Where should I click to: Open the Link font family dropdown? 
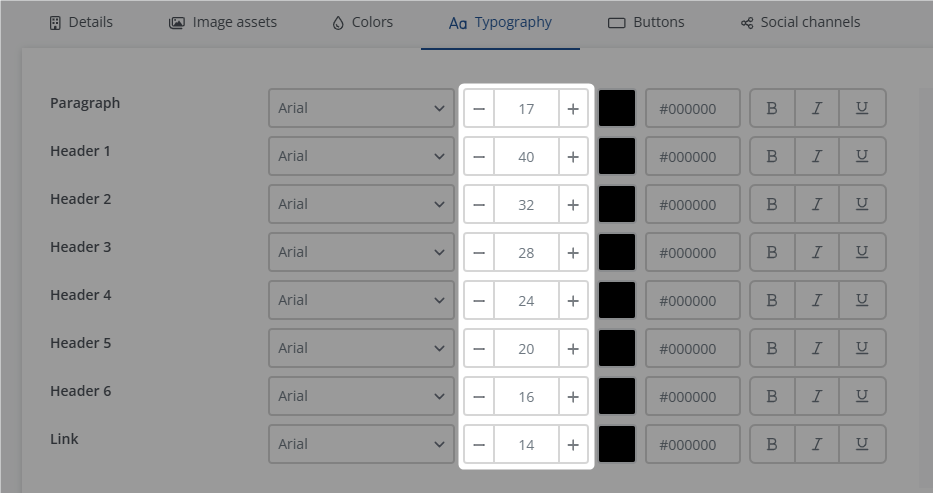click(361, 444)
